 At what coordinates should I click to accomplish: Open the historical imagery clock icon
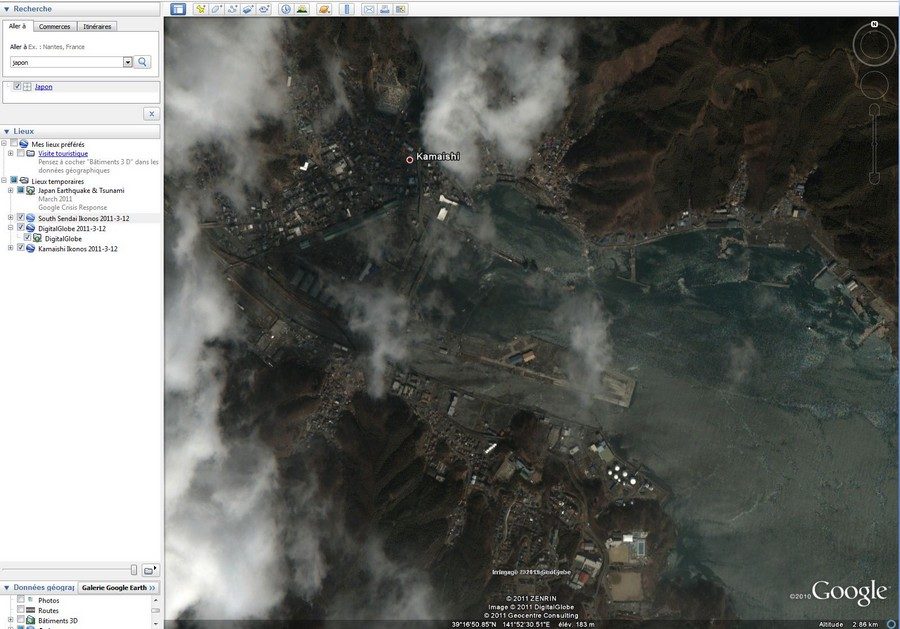286,9
